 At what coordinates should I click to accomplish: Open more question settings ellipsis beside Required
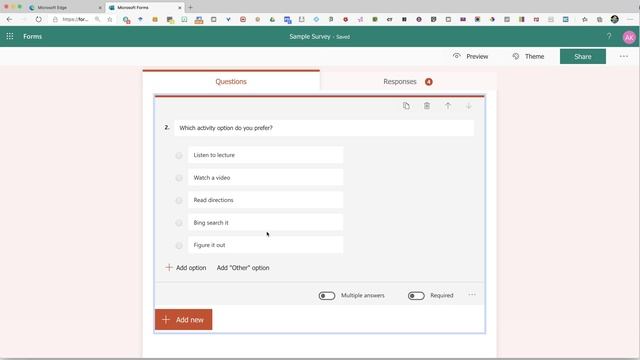click(472, 295)
